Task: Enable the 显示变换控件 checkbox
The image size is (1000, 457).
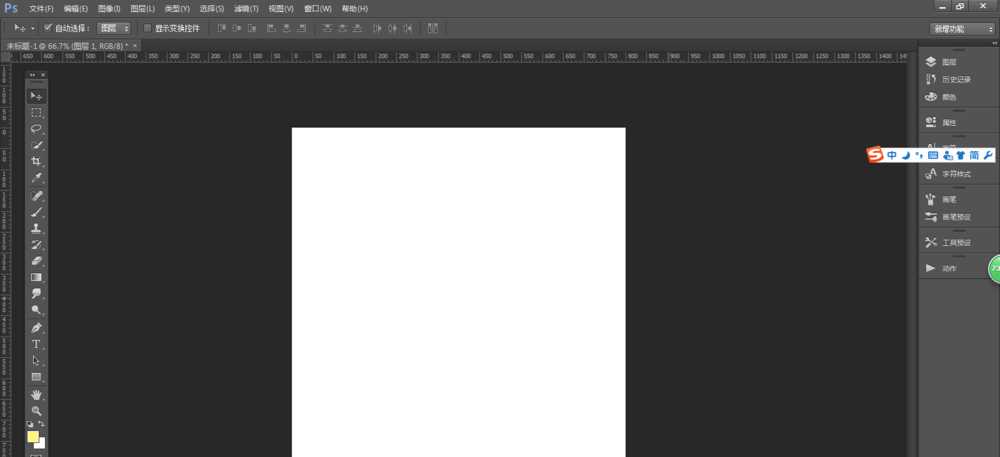Action: 148,28
